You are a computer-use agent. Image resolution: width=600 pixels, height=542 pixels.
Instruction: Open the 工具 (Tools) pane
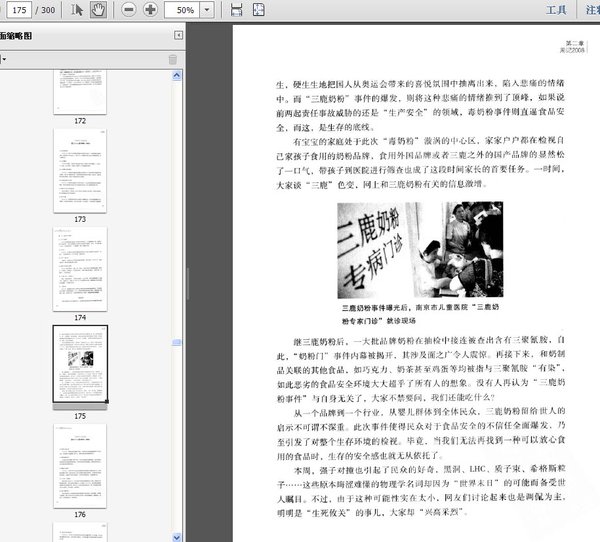pyautogui.click(x=557, y=10)
